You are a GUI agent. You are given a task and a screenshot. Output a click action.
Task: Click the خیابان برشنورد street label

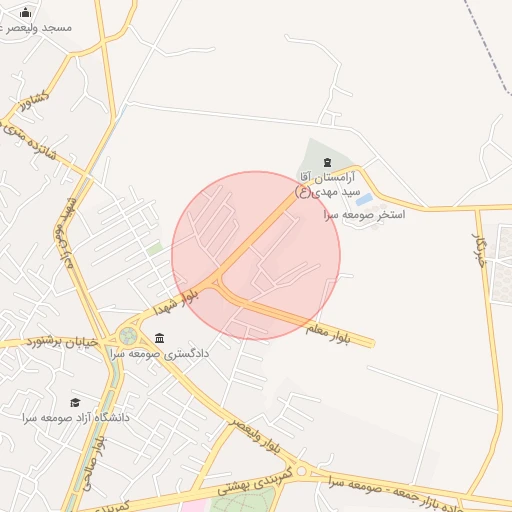[x=63, y=342]
